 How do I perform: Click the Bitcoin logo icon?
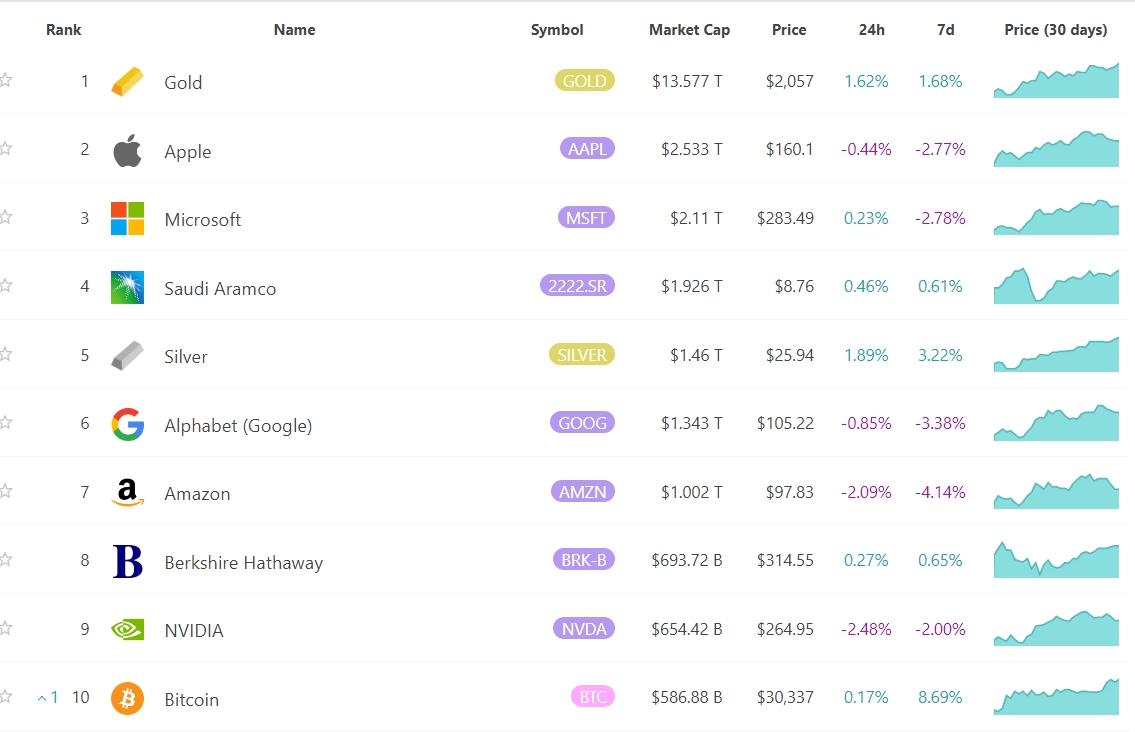127,699
